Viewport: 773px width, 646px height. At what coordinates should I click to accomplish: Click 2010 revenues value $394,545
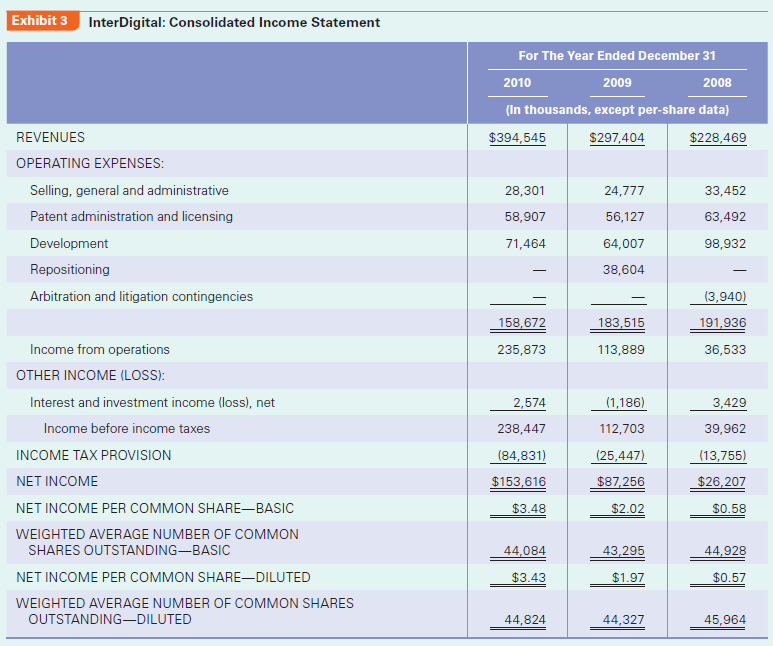coord(517,138)
